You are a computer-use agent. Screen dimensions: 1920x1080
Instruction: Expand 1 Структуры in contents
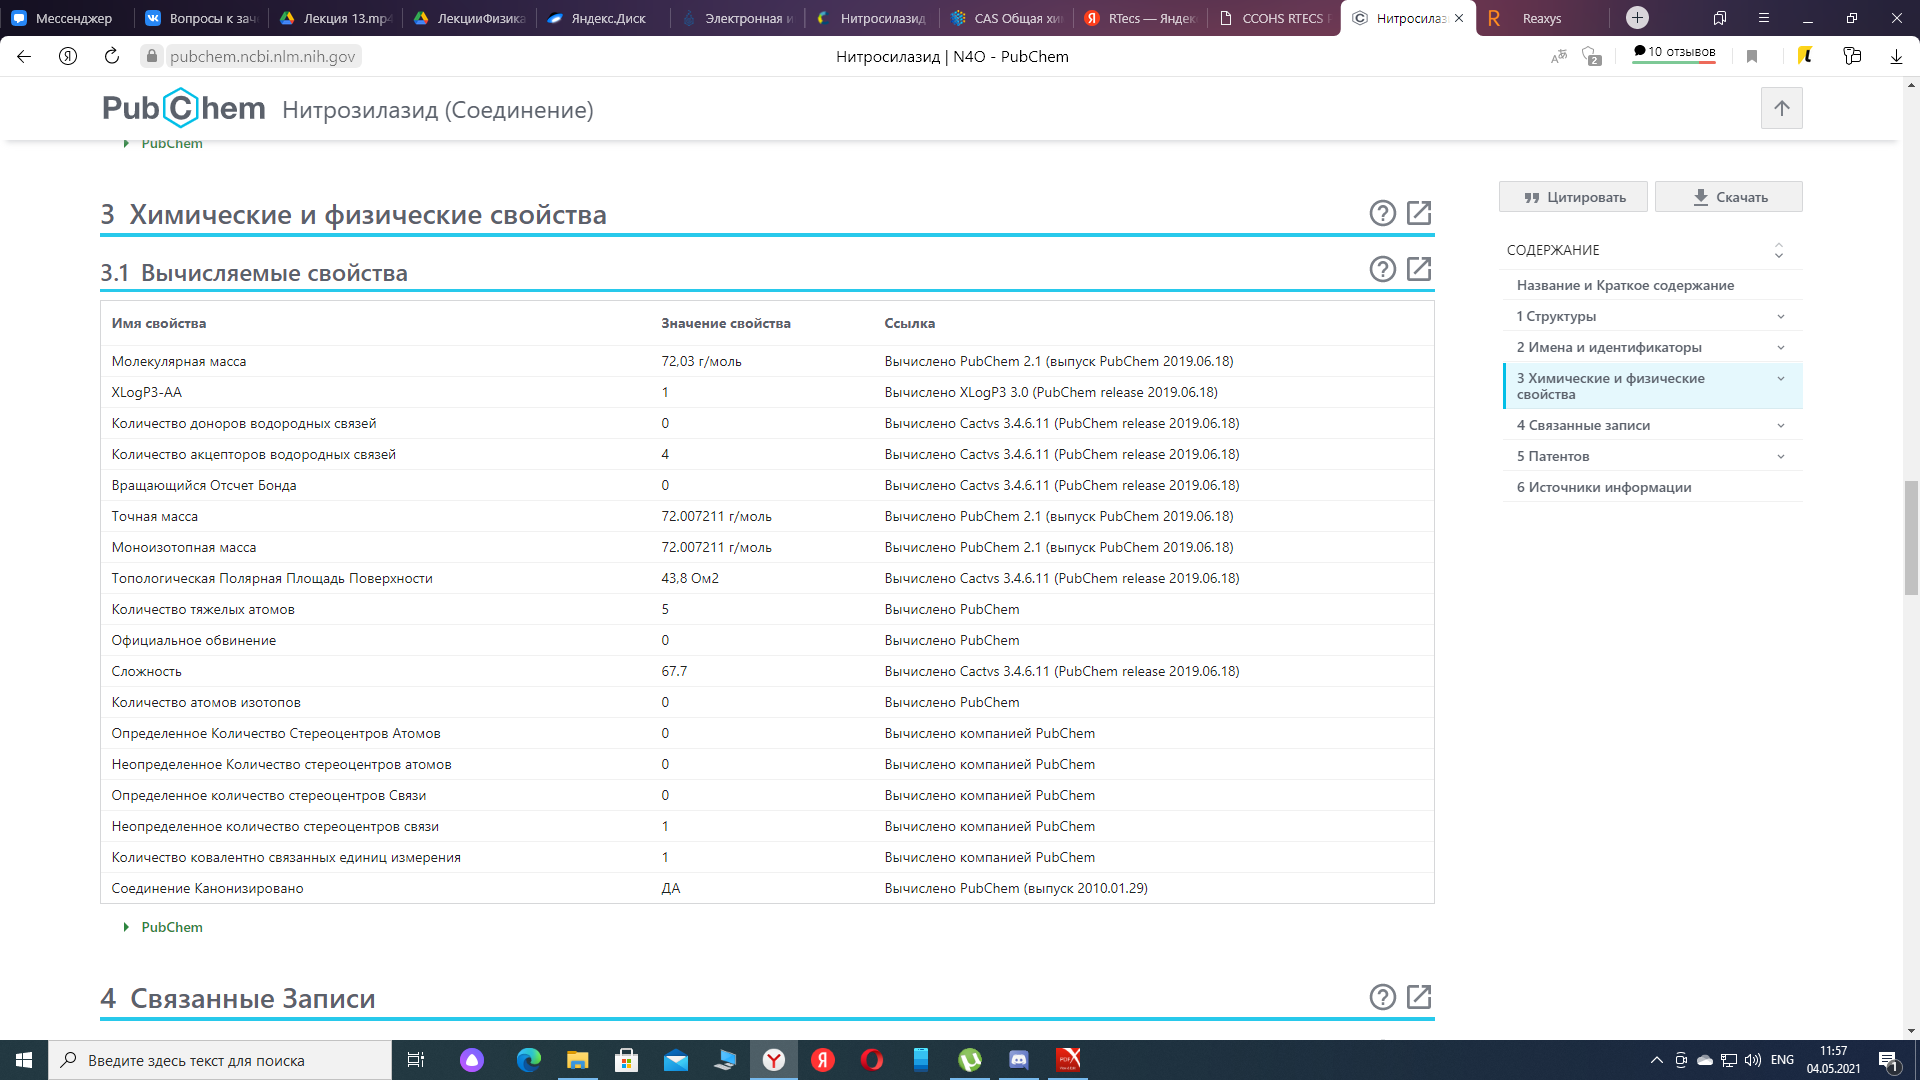coord(1780,317)
